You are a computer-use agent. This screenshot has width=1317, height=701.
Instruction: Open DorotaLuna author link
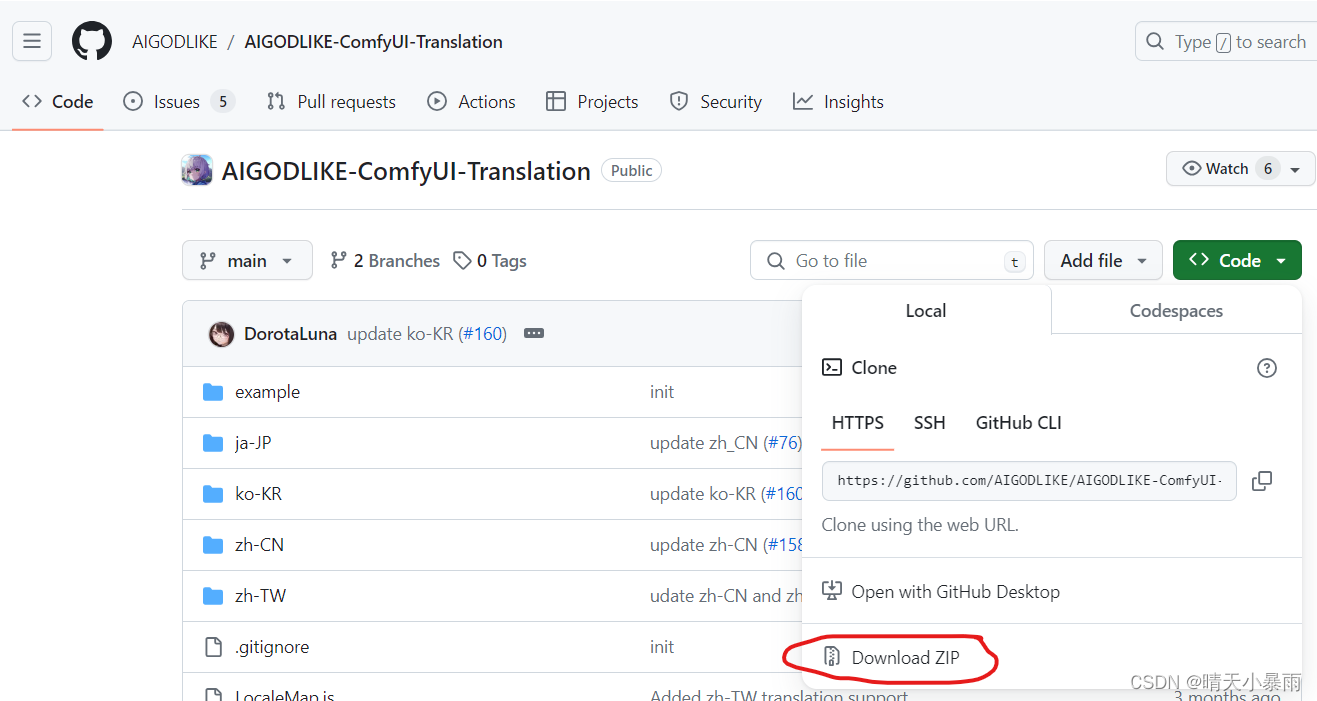[x=290, y=334]
